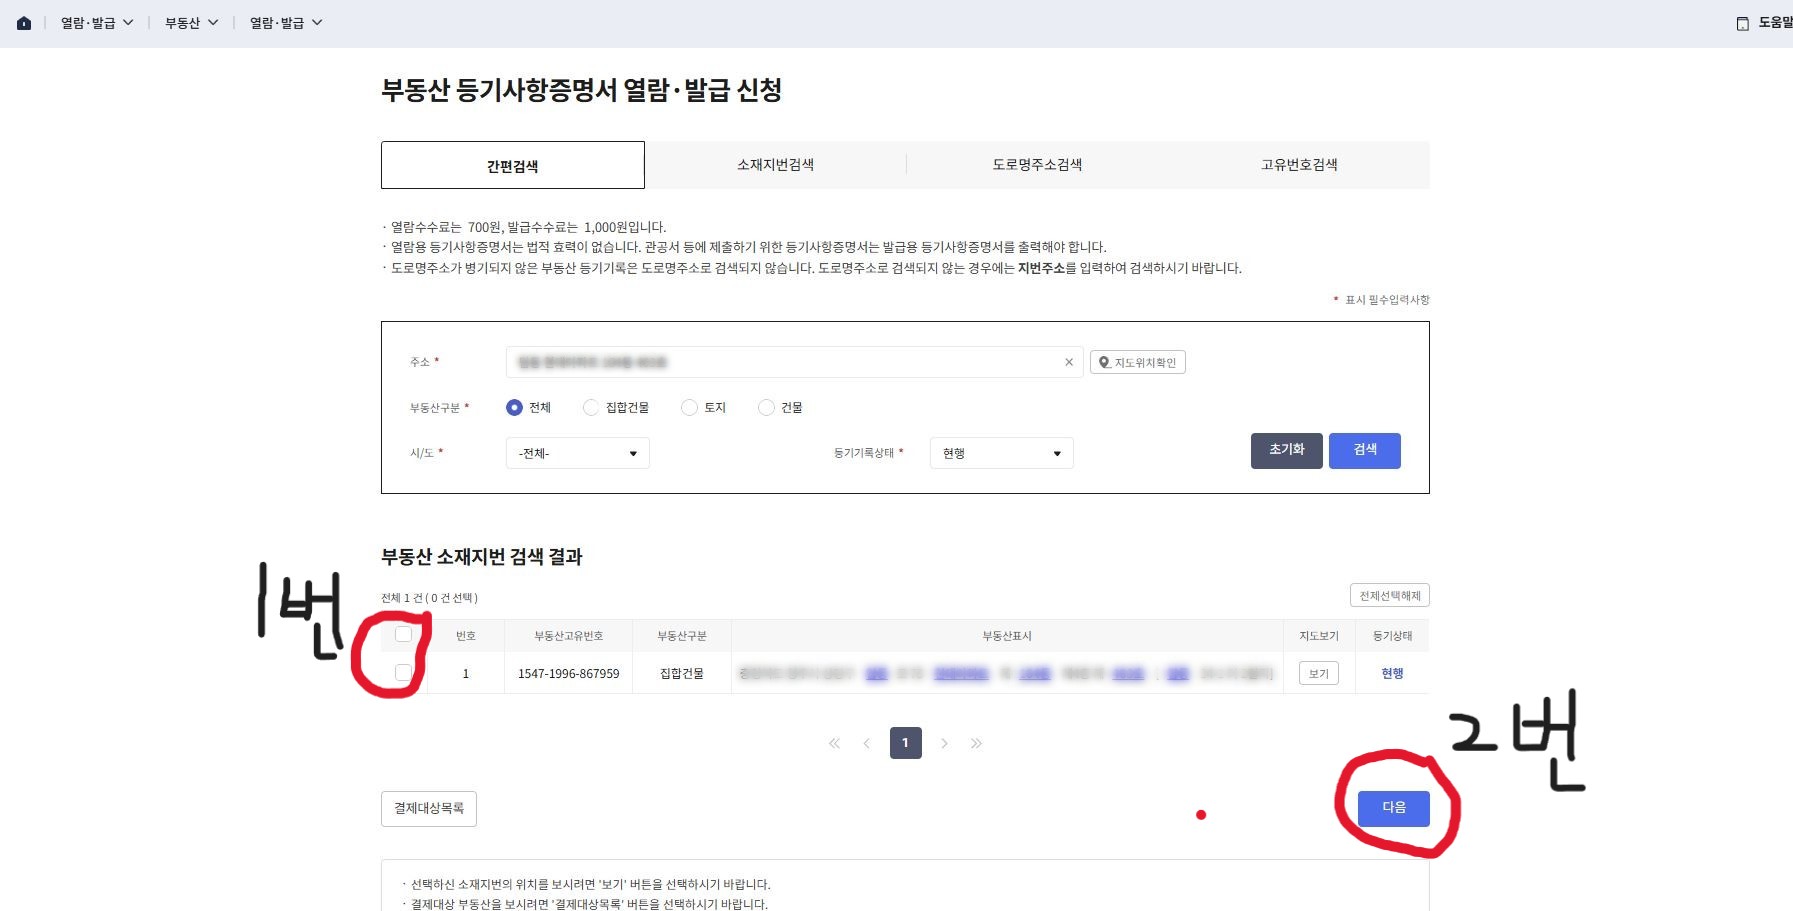Go to previous page with the left arrow
1793x911 pixels.
868,743
